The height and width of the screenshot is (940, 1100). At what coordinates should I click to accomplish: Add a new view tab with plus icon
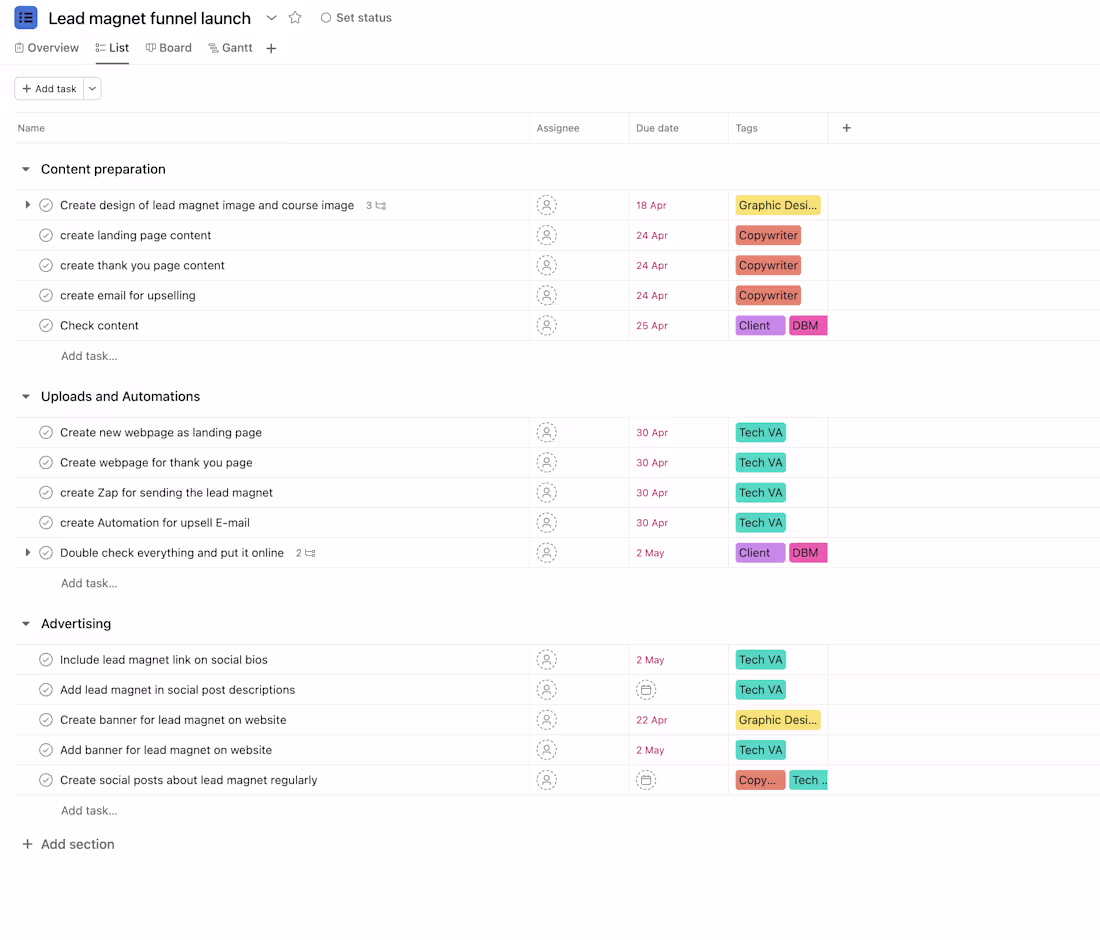pos(271,48)
